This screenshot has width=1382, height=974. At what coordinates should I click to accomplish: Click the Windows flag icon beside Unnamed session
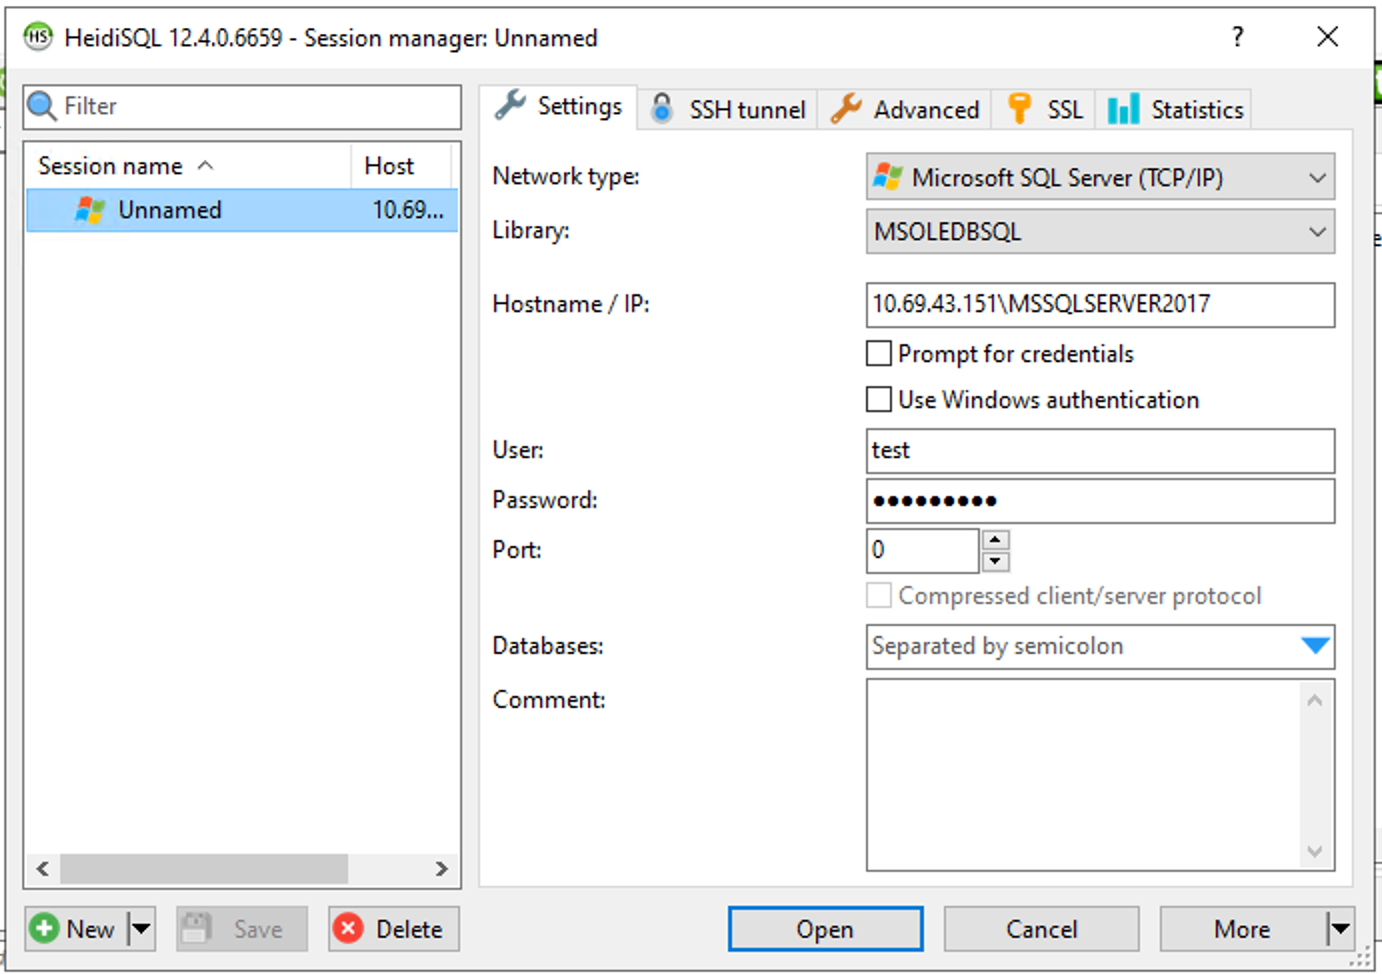(90, 210)
